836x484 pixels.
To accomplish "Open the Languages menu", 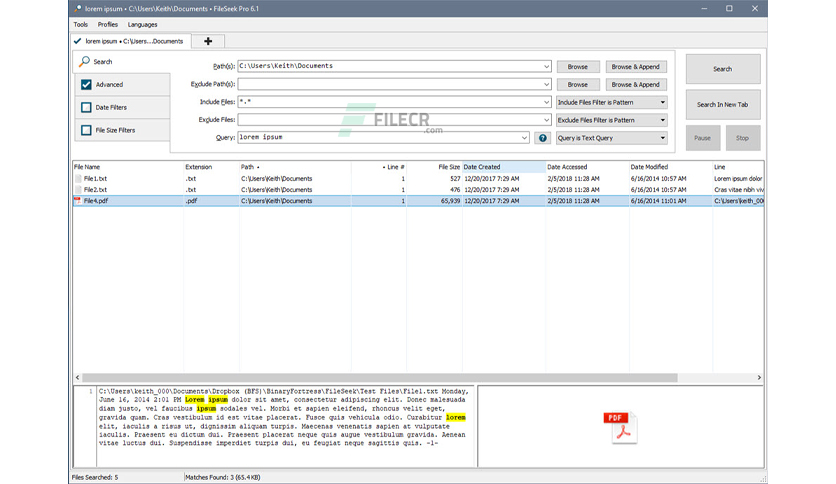I will [142, 25].
